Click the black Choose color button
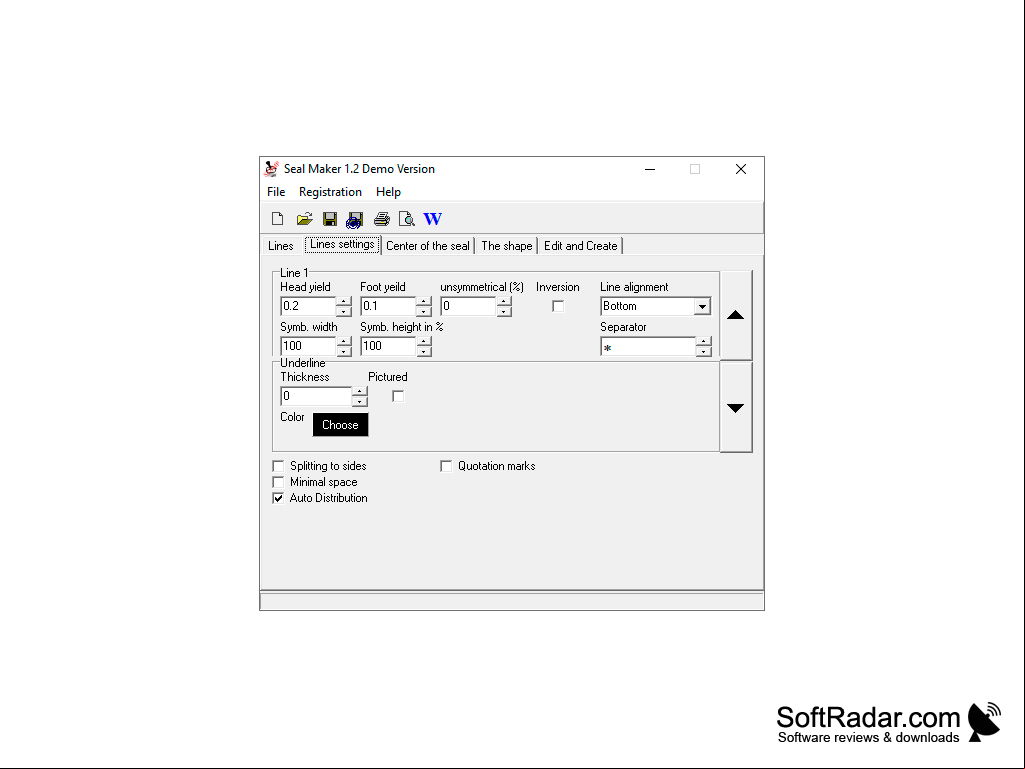This screenshot has width=1025, height=769. [x=341, y=425]
